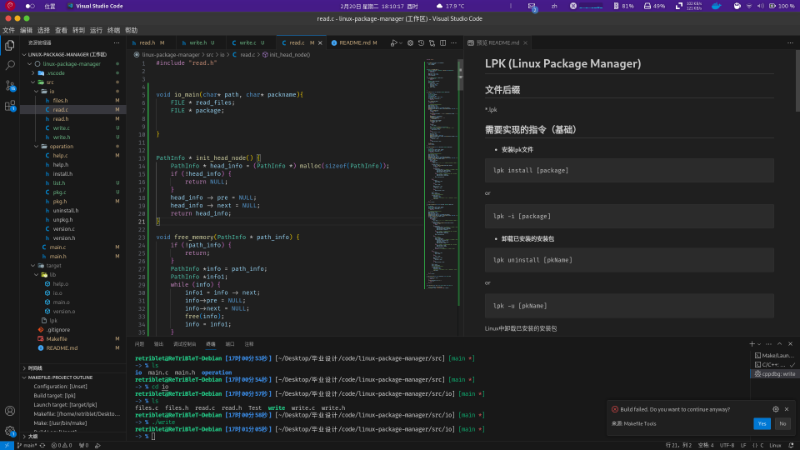Select the cppdbg: write terminal entry
Viewport: 800px width, 450px height.
click(774, 374)
